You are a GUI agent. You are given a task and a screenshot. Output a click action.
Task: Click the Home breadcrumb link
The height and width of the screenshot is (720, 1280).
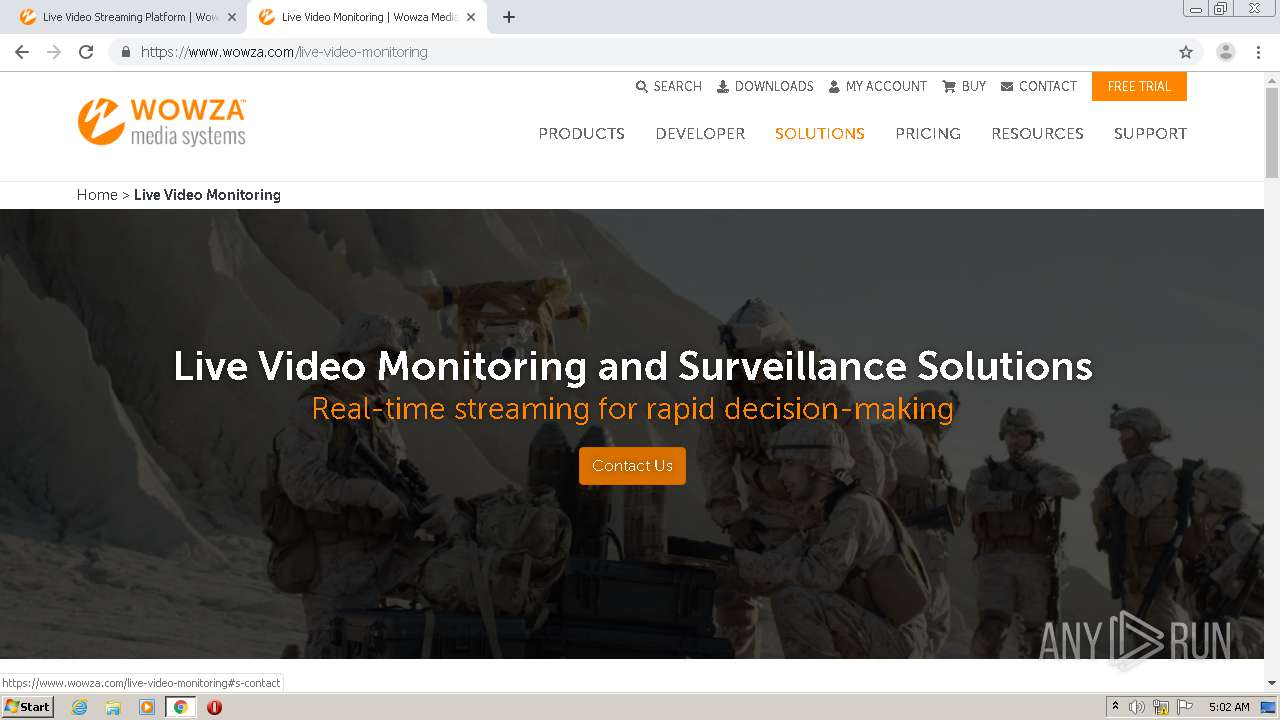(x=97, y=195)
